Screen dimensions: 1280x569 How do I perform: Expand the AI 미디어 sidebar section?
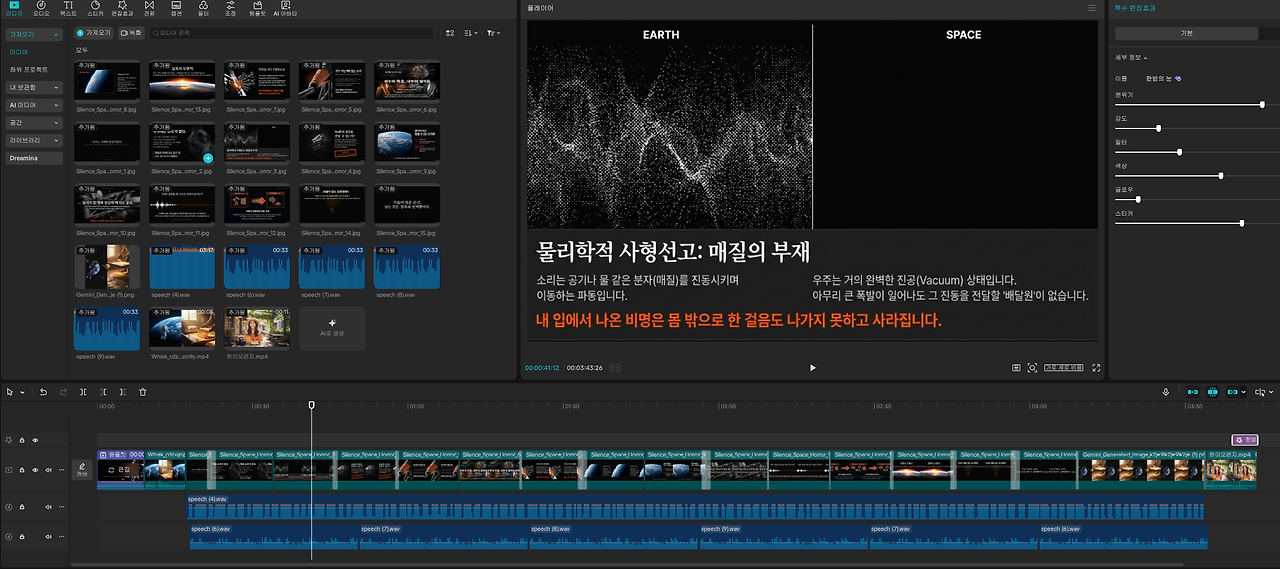tap(34, 104)
